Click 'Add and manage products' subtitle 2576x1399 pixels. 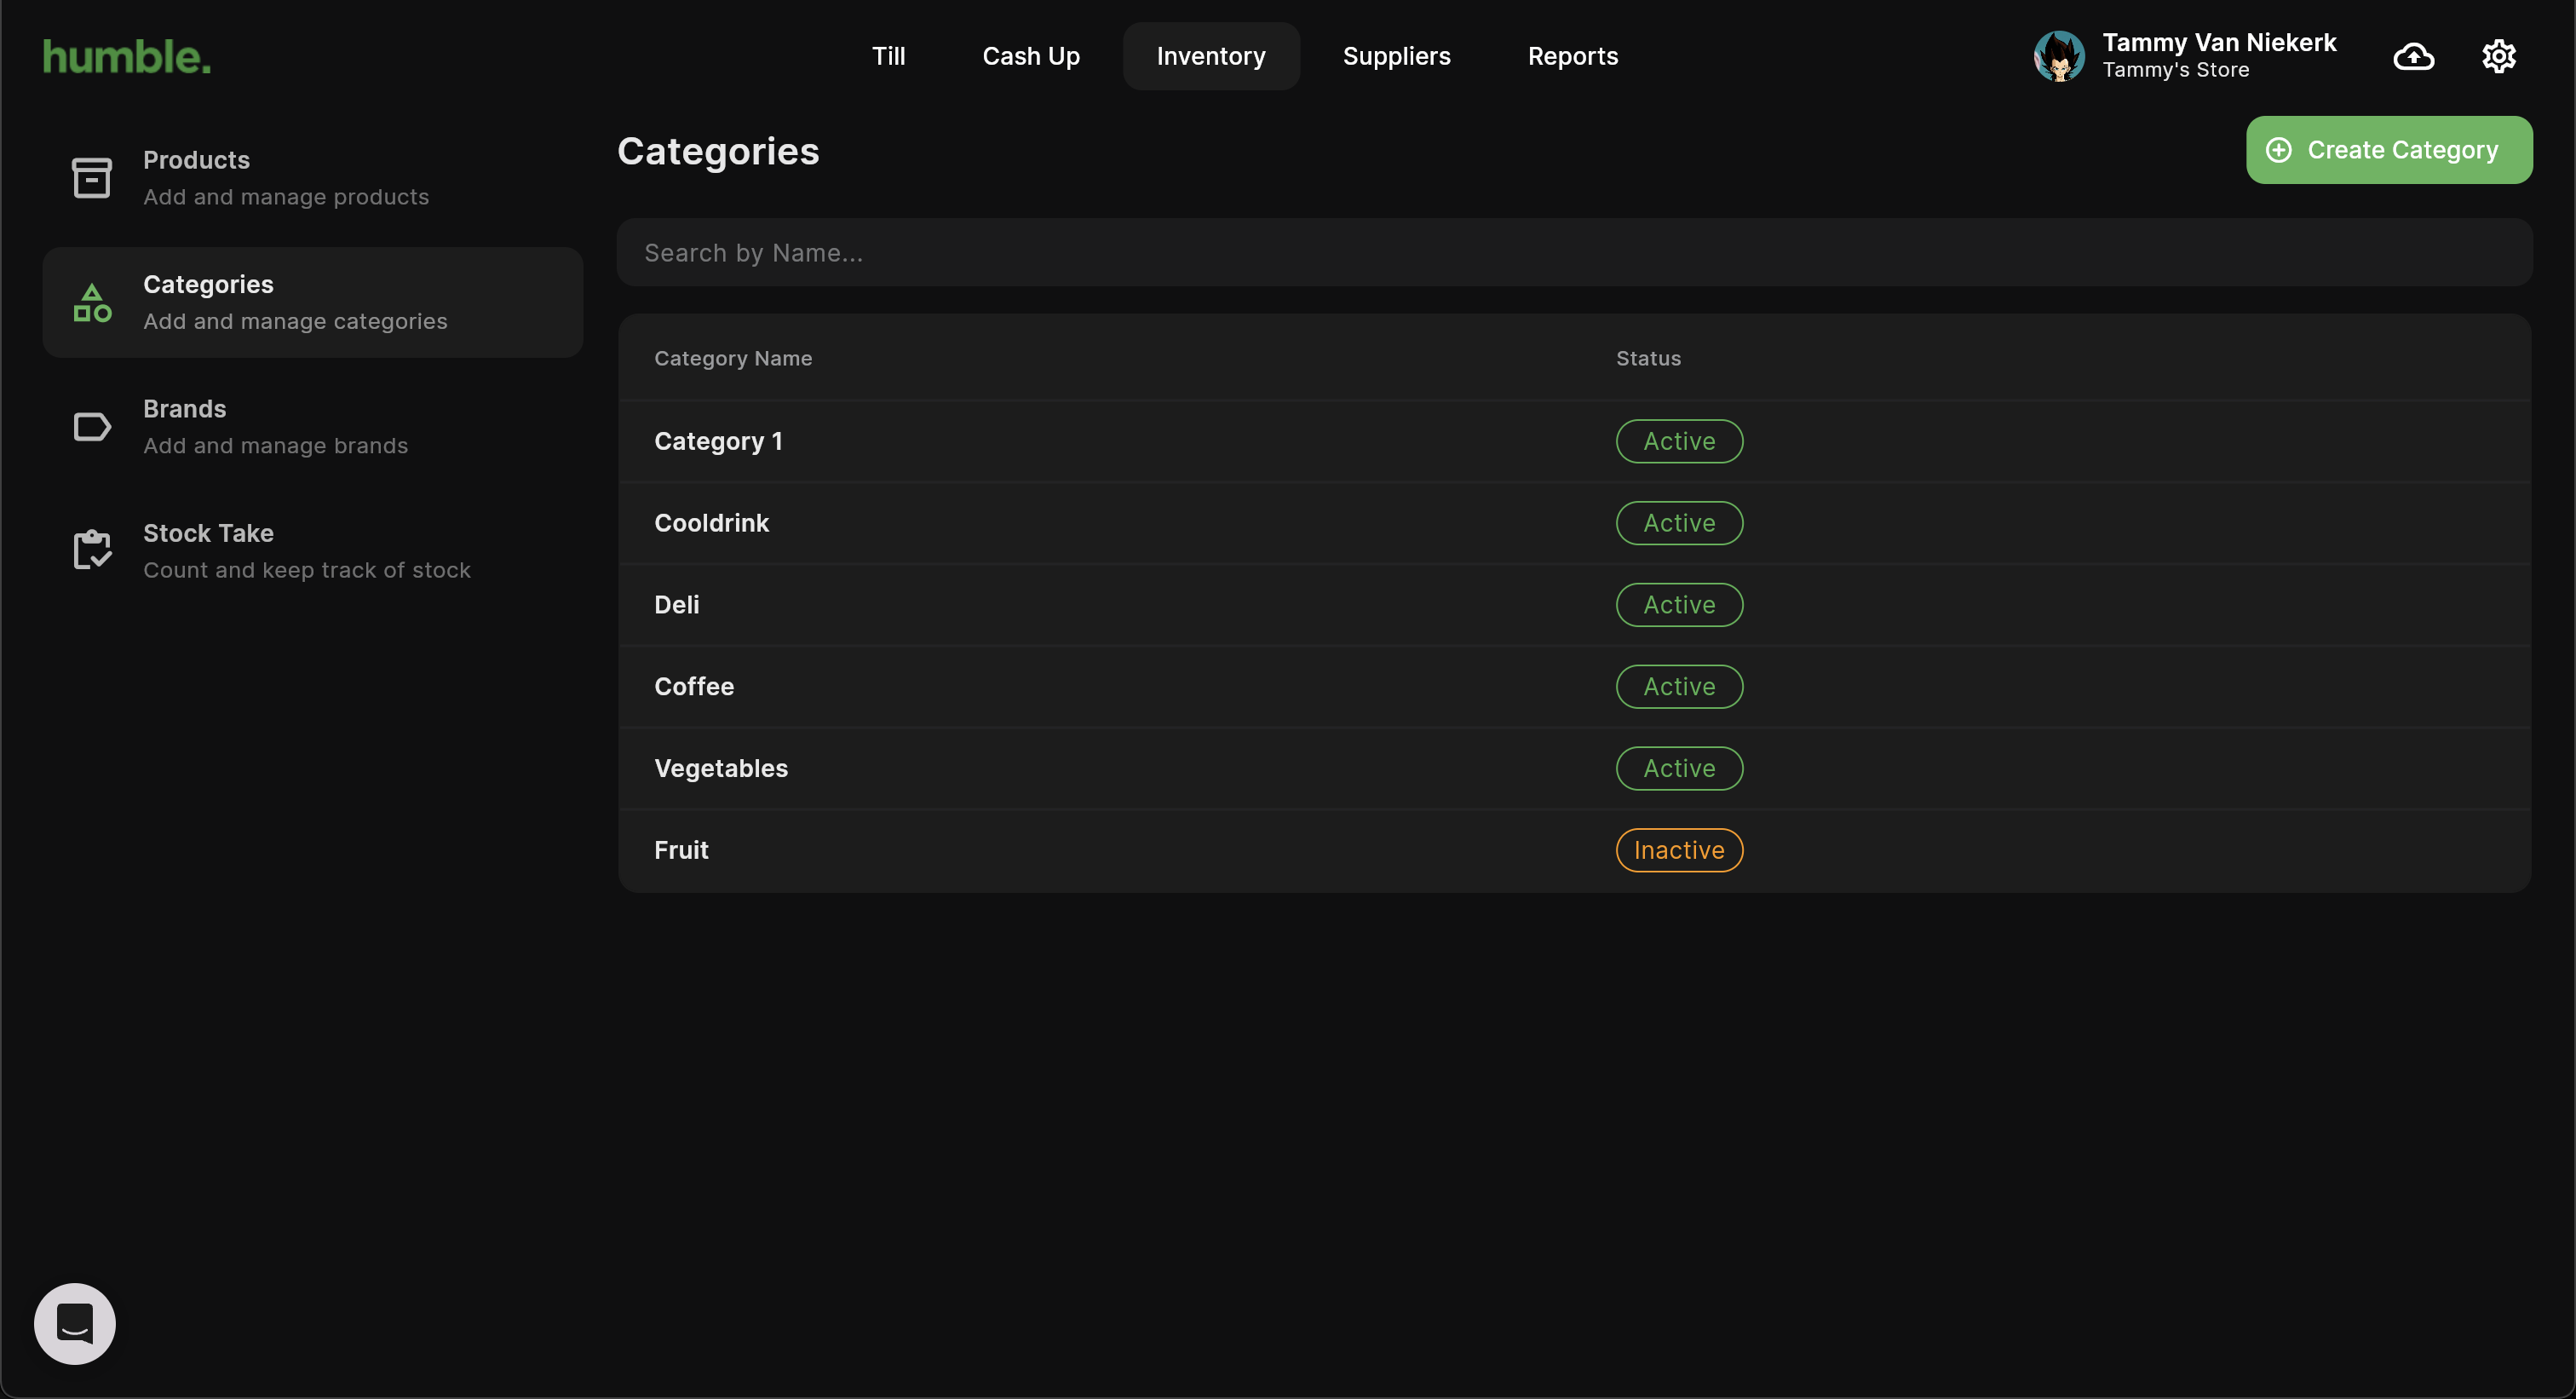click(x=286, y=197)
